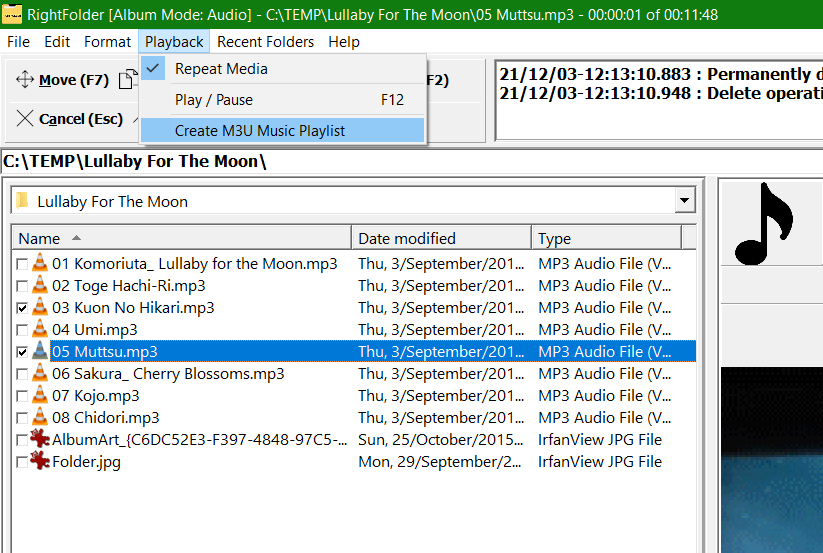Sort by Type column header

tap(606, 238)
